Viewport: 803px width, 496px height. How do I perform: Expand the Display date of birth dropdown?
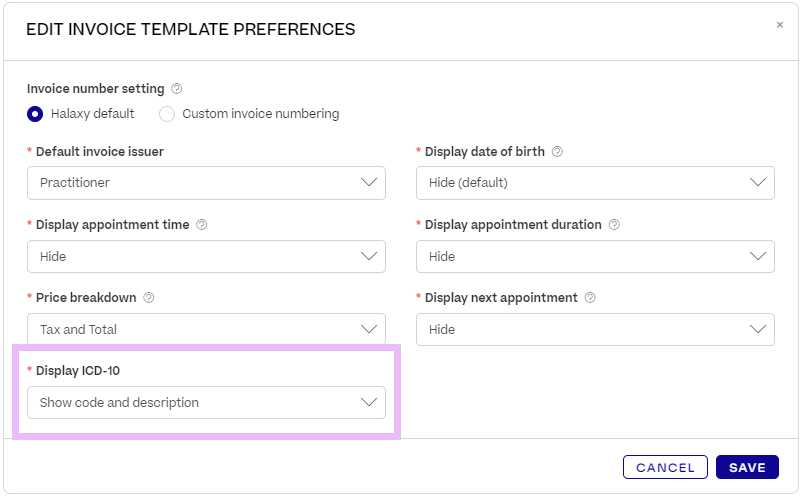[x=595, y=183]
